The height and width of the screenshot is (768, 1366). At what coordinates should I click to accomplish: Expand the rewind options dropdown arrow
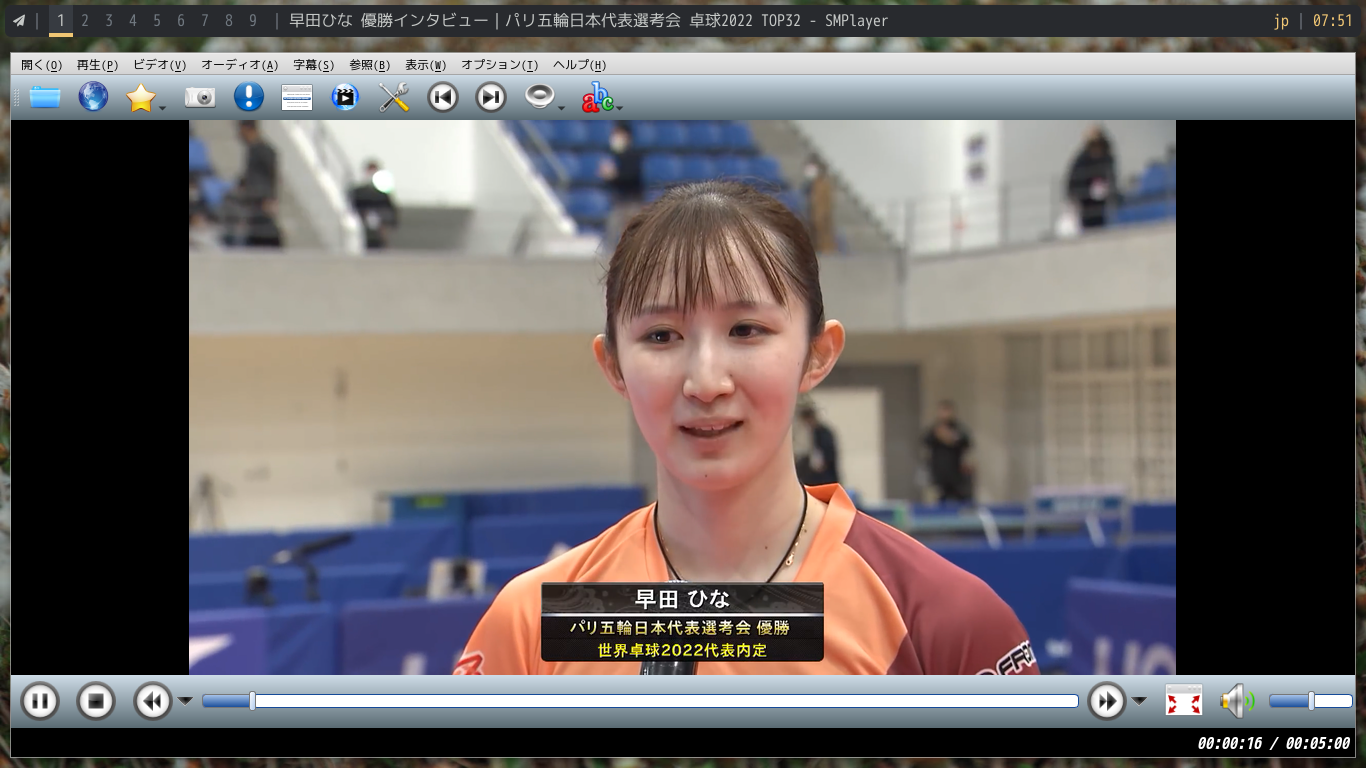pyautogui.click(x=185, y=701)
